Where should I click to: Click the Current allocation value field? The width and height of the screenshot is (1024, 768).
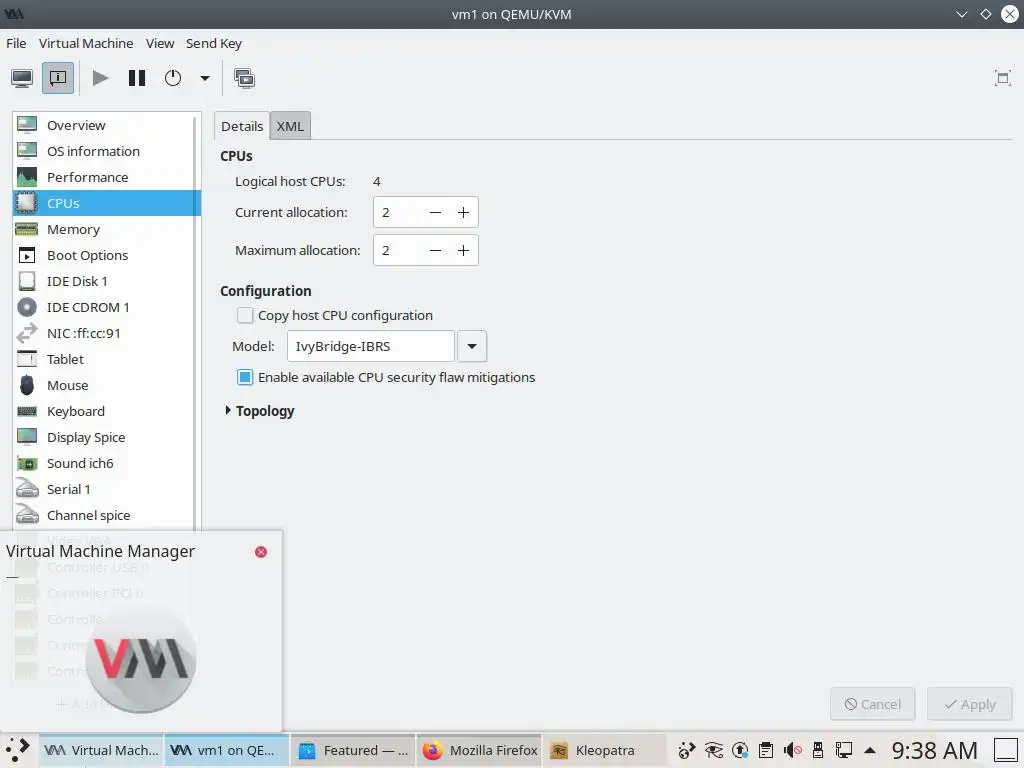click(x=398, y=212)
